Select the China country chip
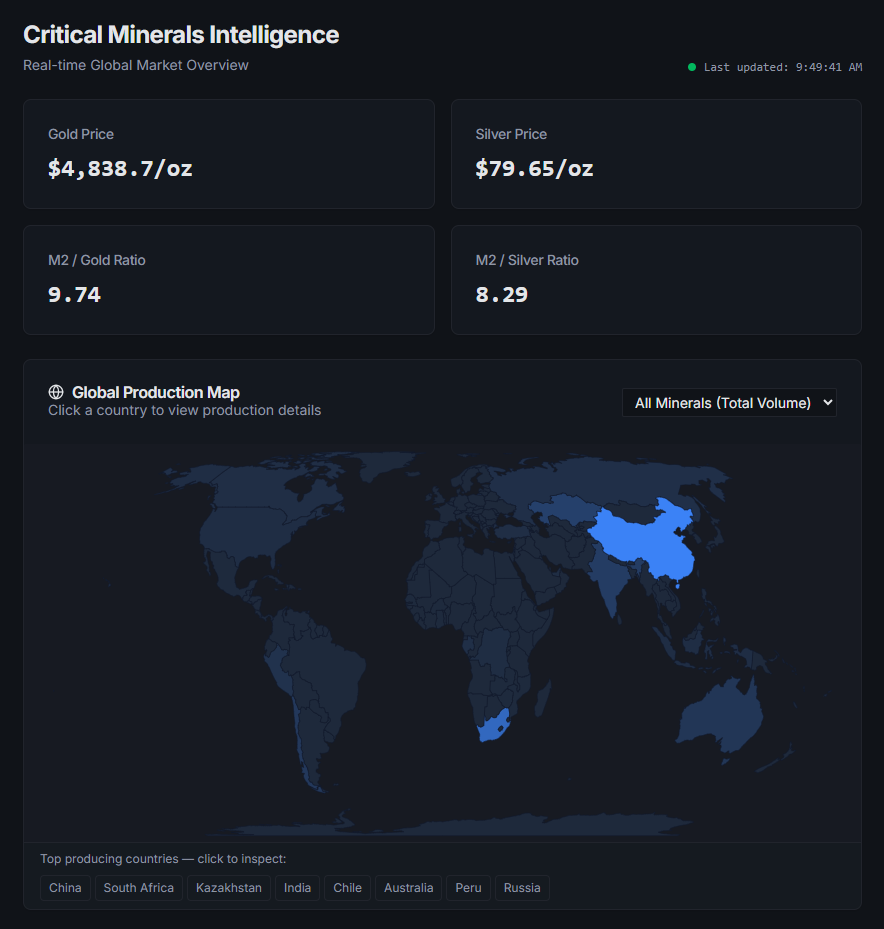Screen dimensions: 884x929 [x=66, y=888]
